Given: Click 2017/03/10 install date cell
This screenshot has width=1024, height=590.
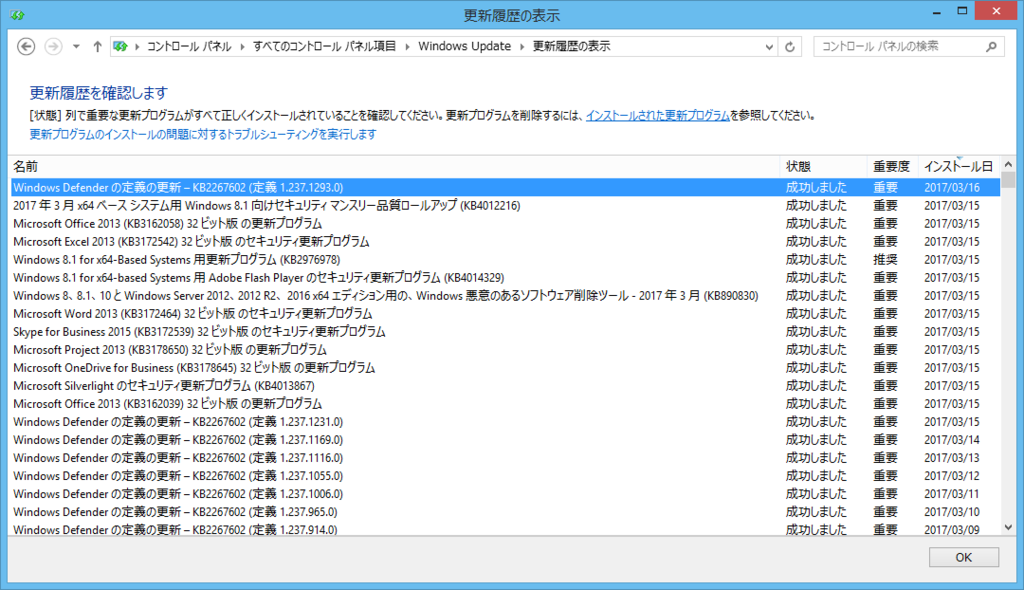Looking at the screenshot, I should pyautogui.click(x=952, y=512).
